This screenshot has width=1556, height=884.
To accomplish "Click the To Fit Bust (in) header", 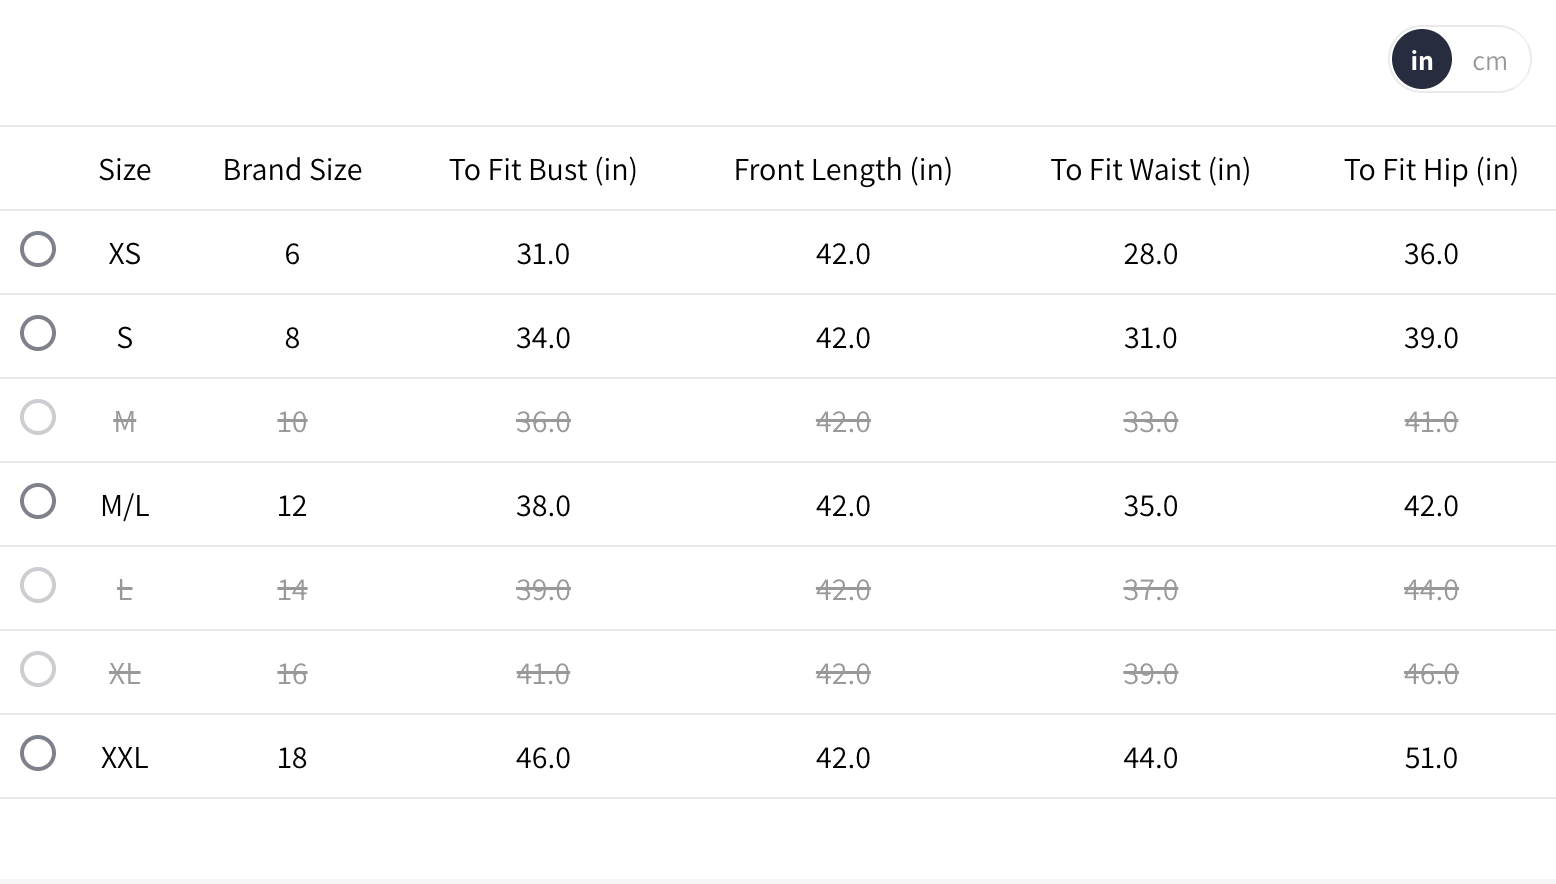I will pyautogui.click(x=543, y=170).
